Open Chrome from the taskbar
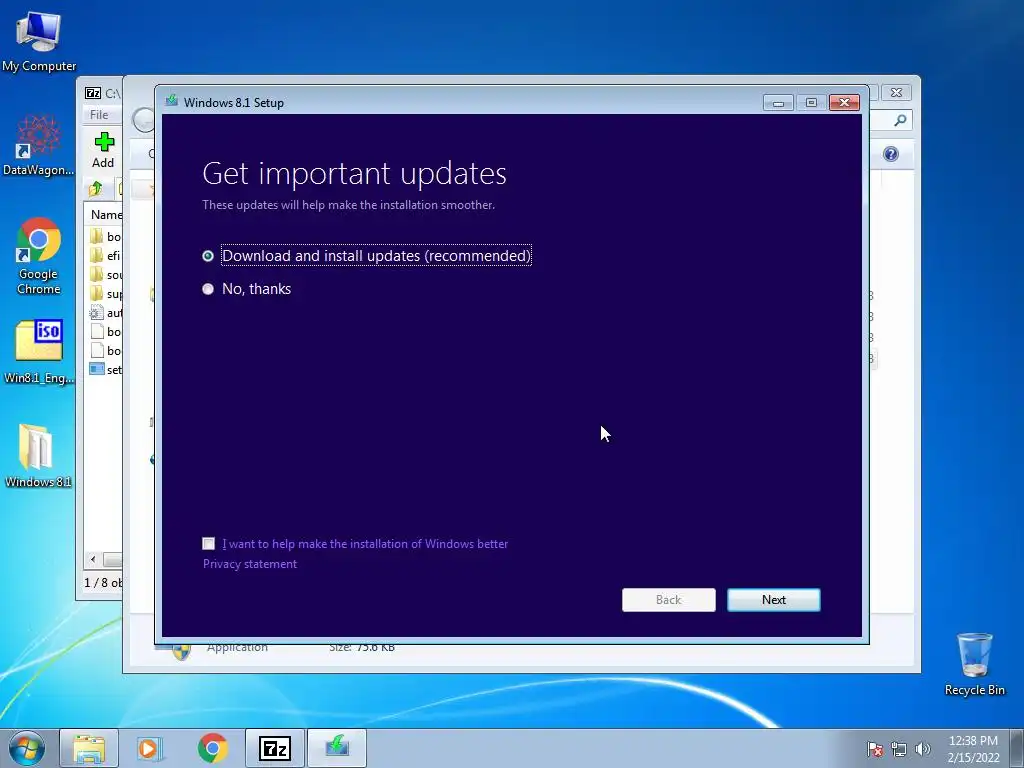1024x768 pixels. click(212, 748)
